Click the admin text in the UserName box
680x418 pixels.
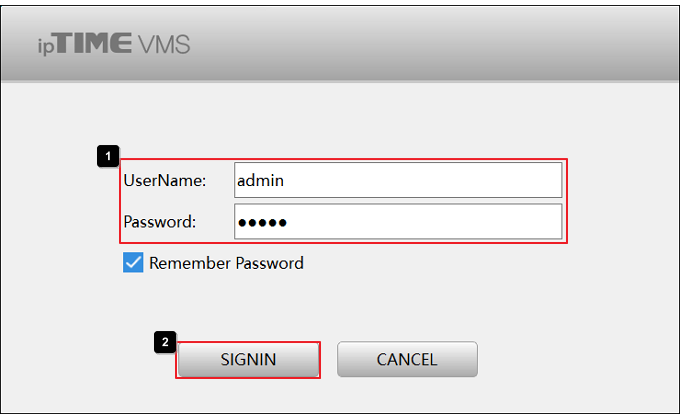click(260, 180)
